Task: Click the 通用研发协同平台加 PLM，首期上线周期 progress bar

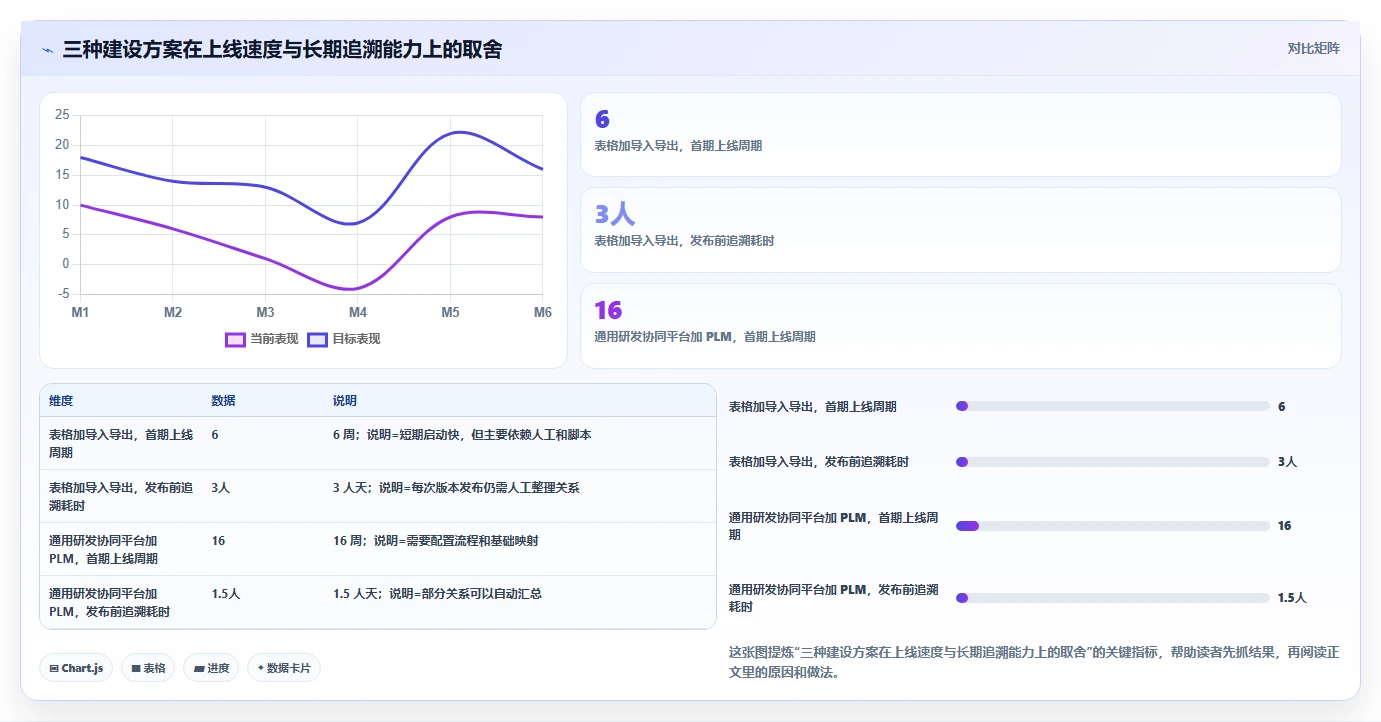Action: point(1112,526)
